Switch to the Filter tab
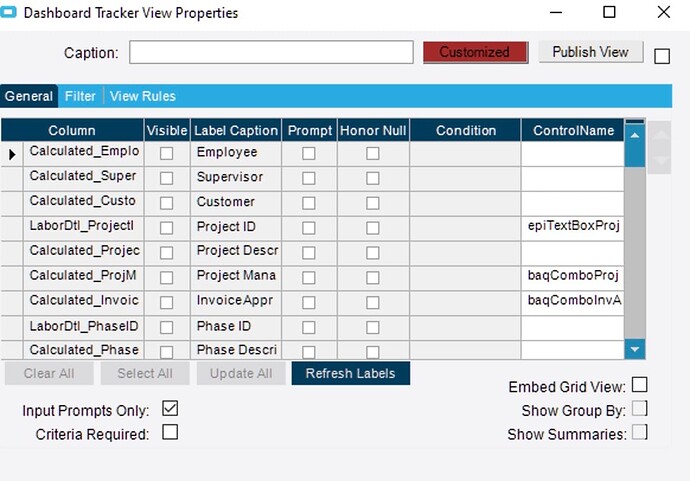The height and width of the screenshot is (481, 690). coord(81,96)
